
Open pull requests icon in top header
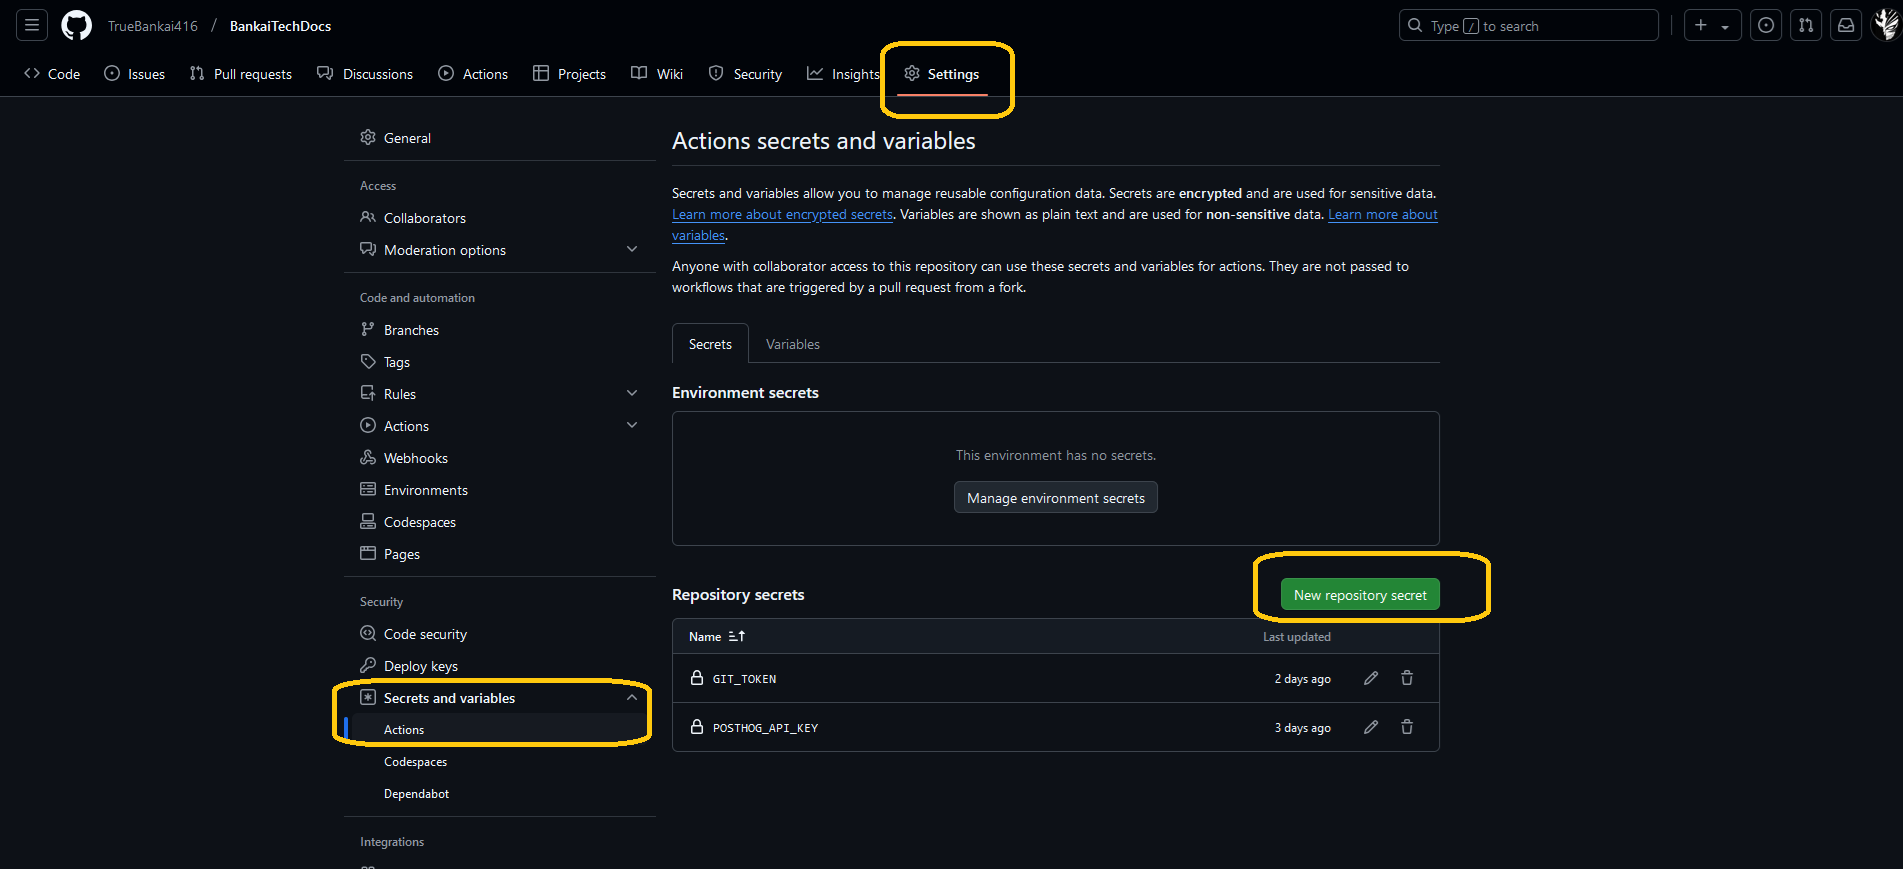click(x=1806, y=26)
